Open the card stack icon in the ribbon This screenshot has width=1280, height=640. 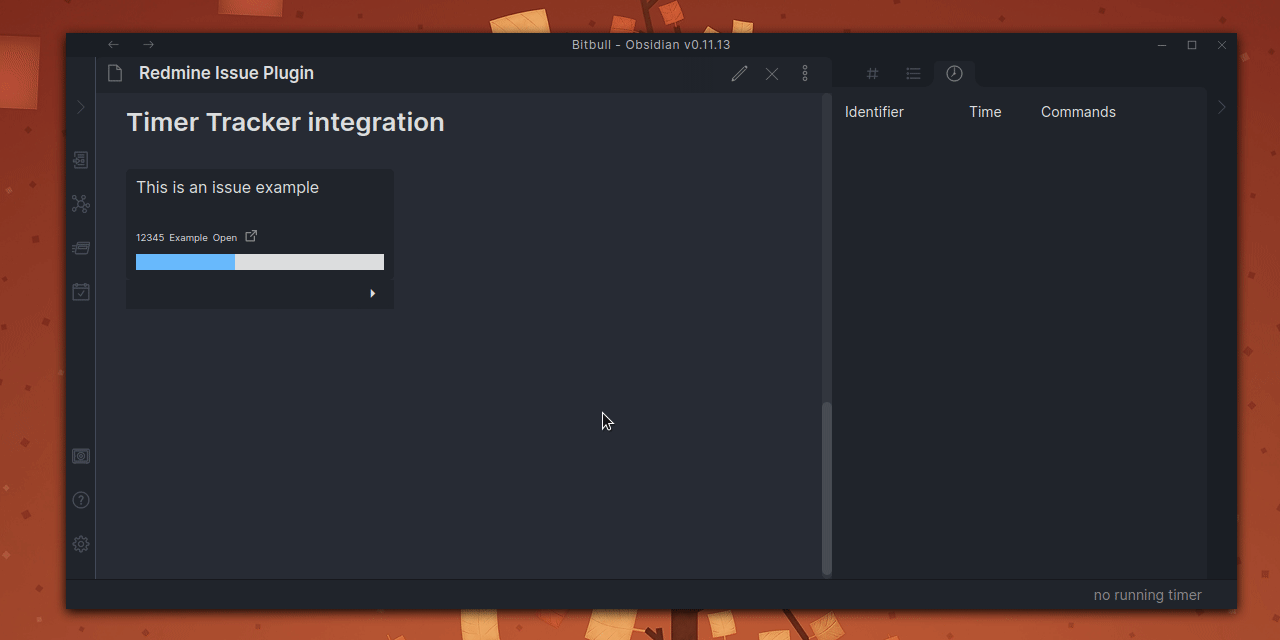click(x=81, y=248)
